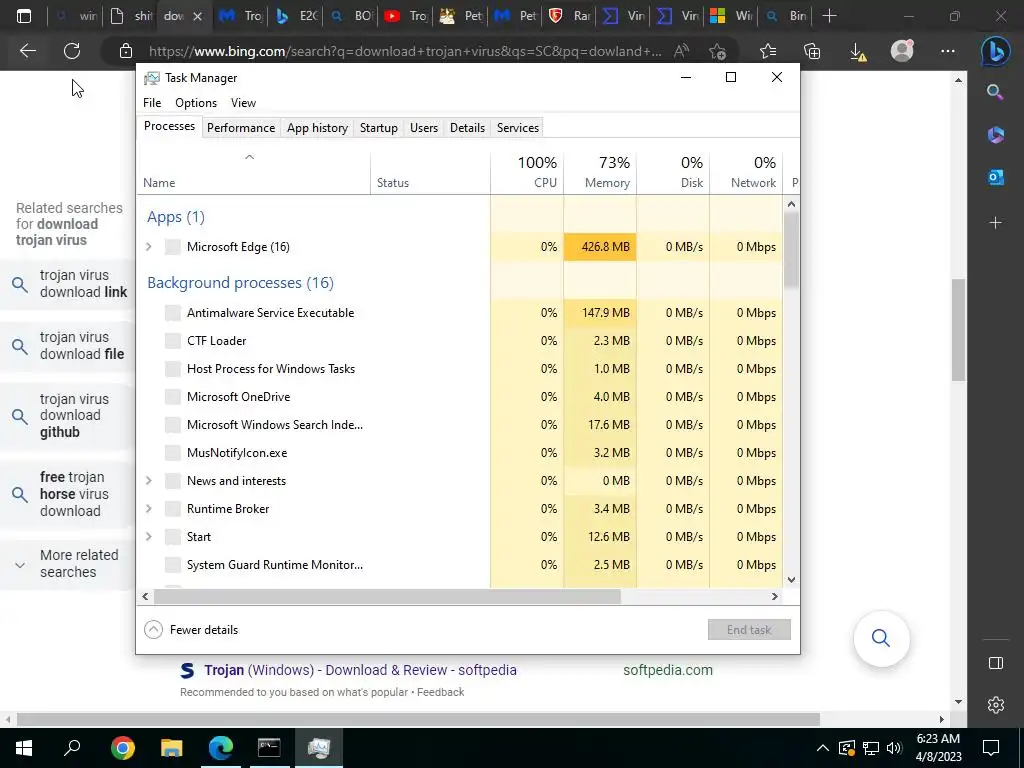
Task: Open Task Manager Options menu
Action: (x=196, y=103)
